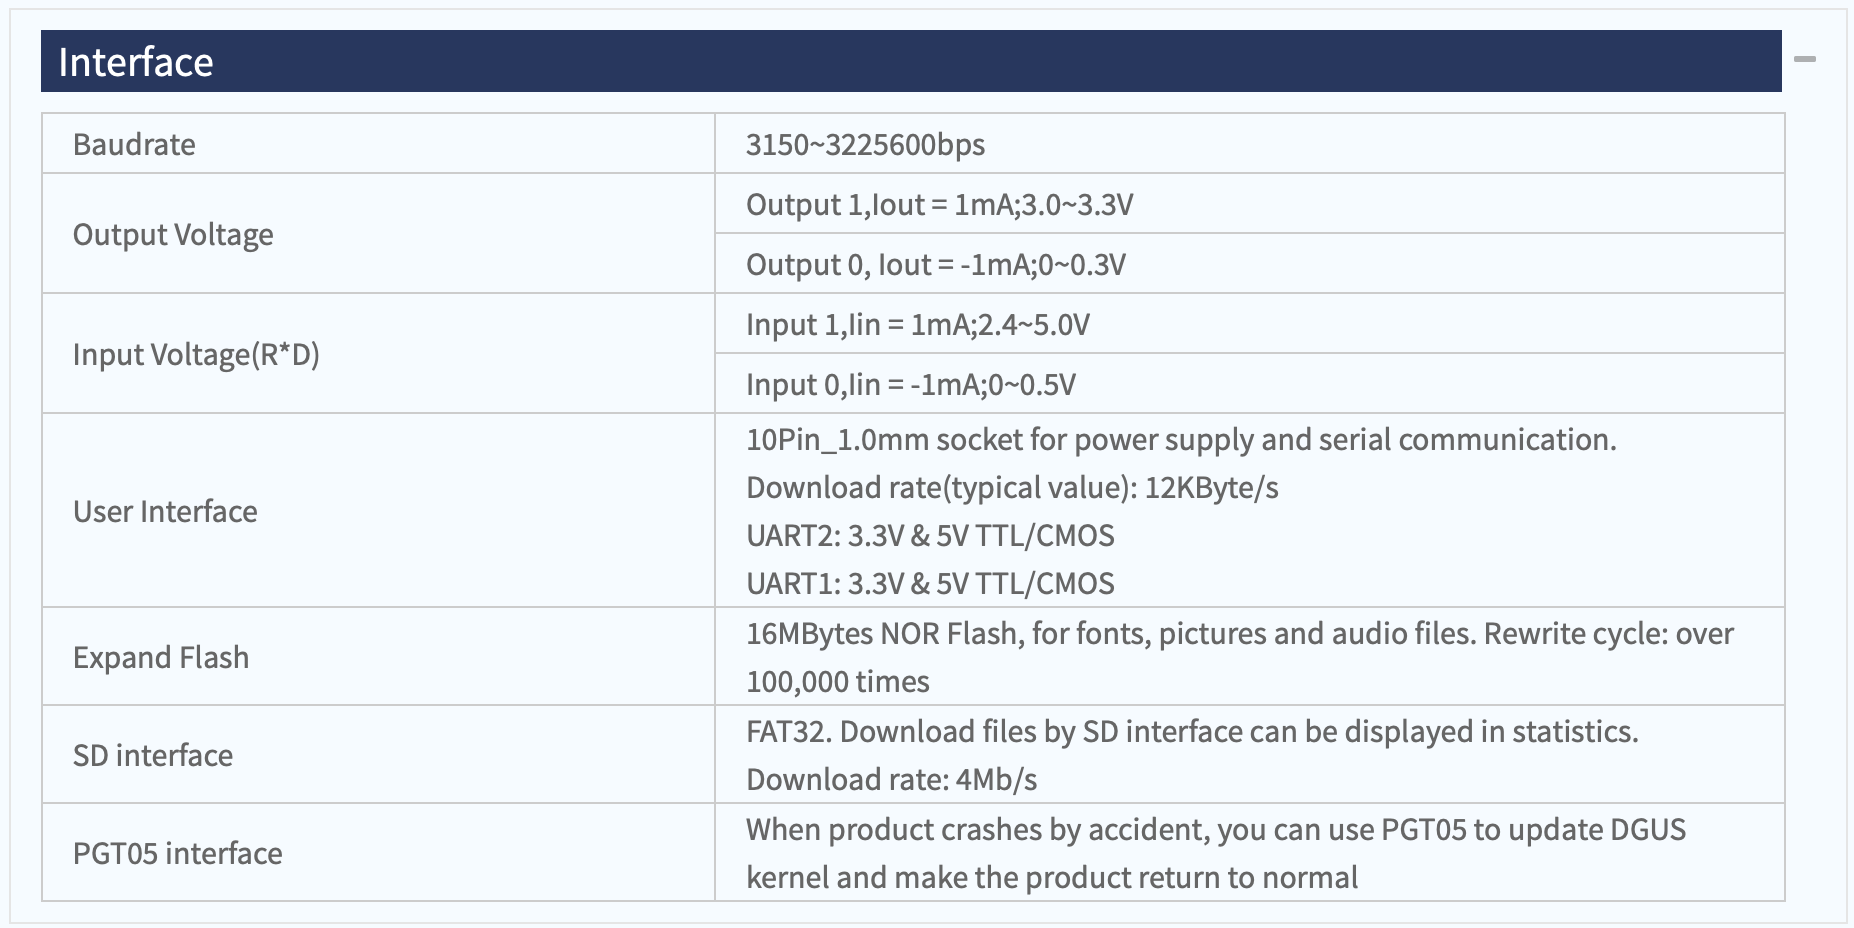Select the User Interface row label
Screen dimensions: 1854x928
tap(165, 511)
